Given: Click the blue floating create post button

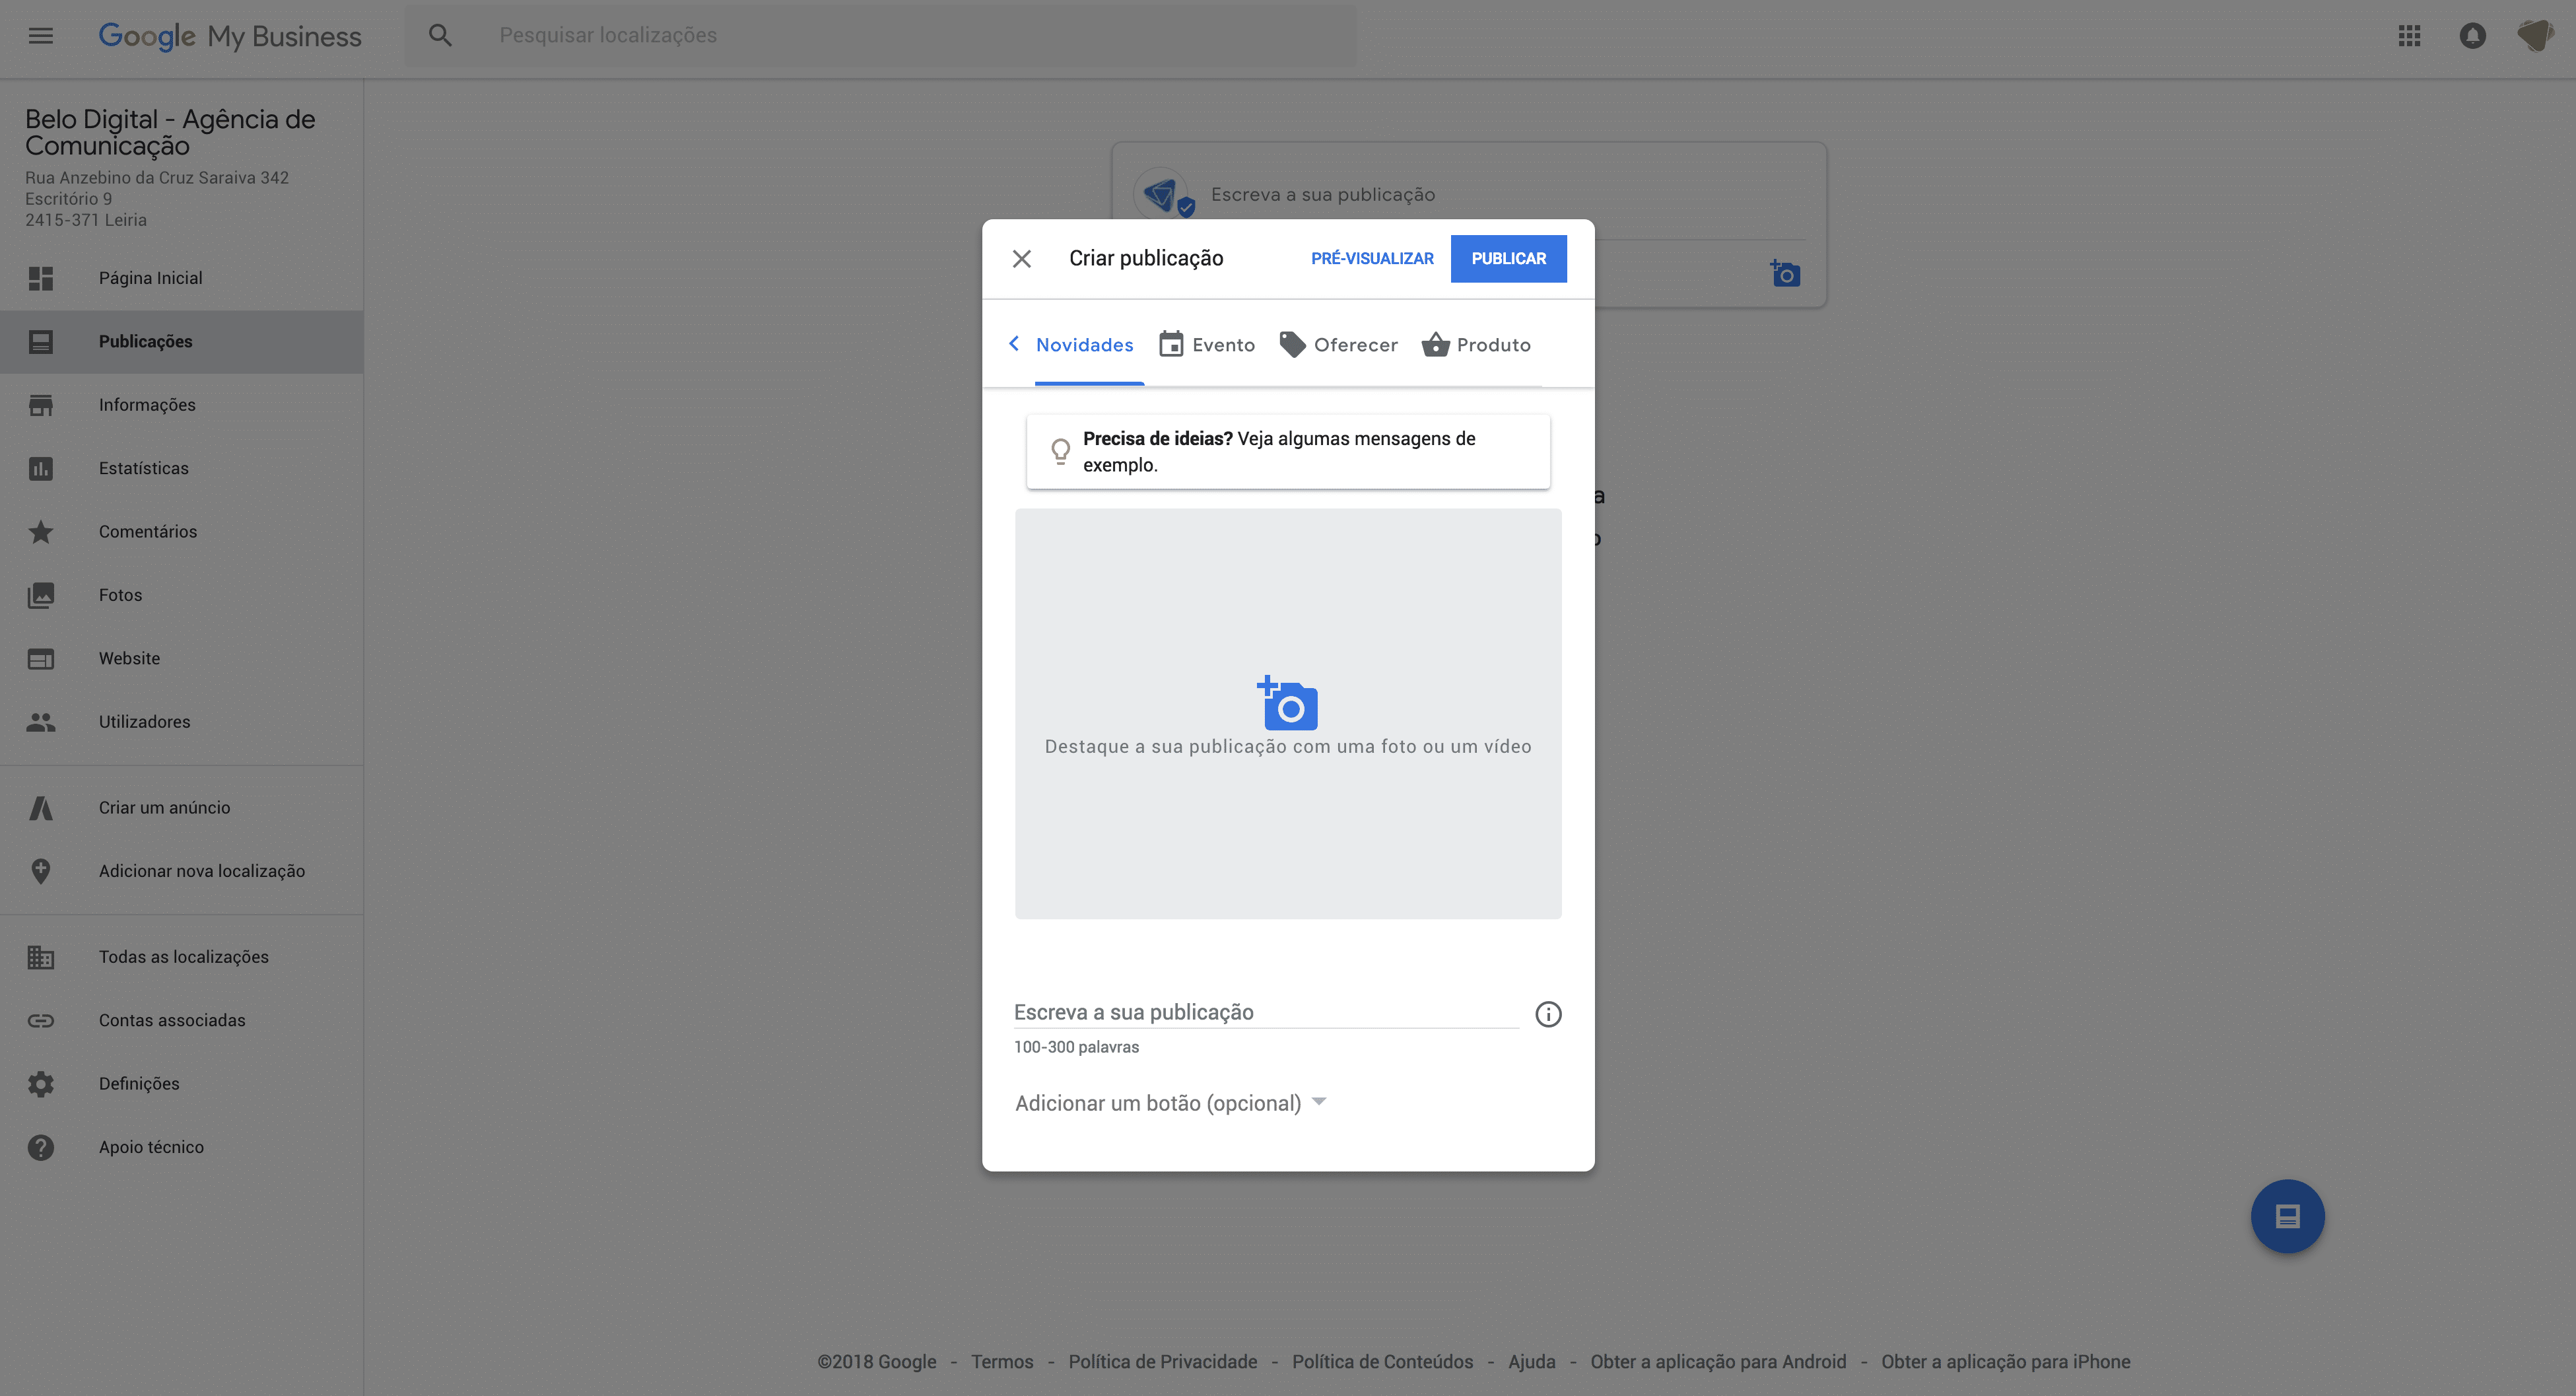Looking at the screenshot, I should tap(2287, 1216).
